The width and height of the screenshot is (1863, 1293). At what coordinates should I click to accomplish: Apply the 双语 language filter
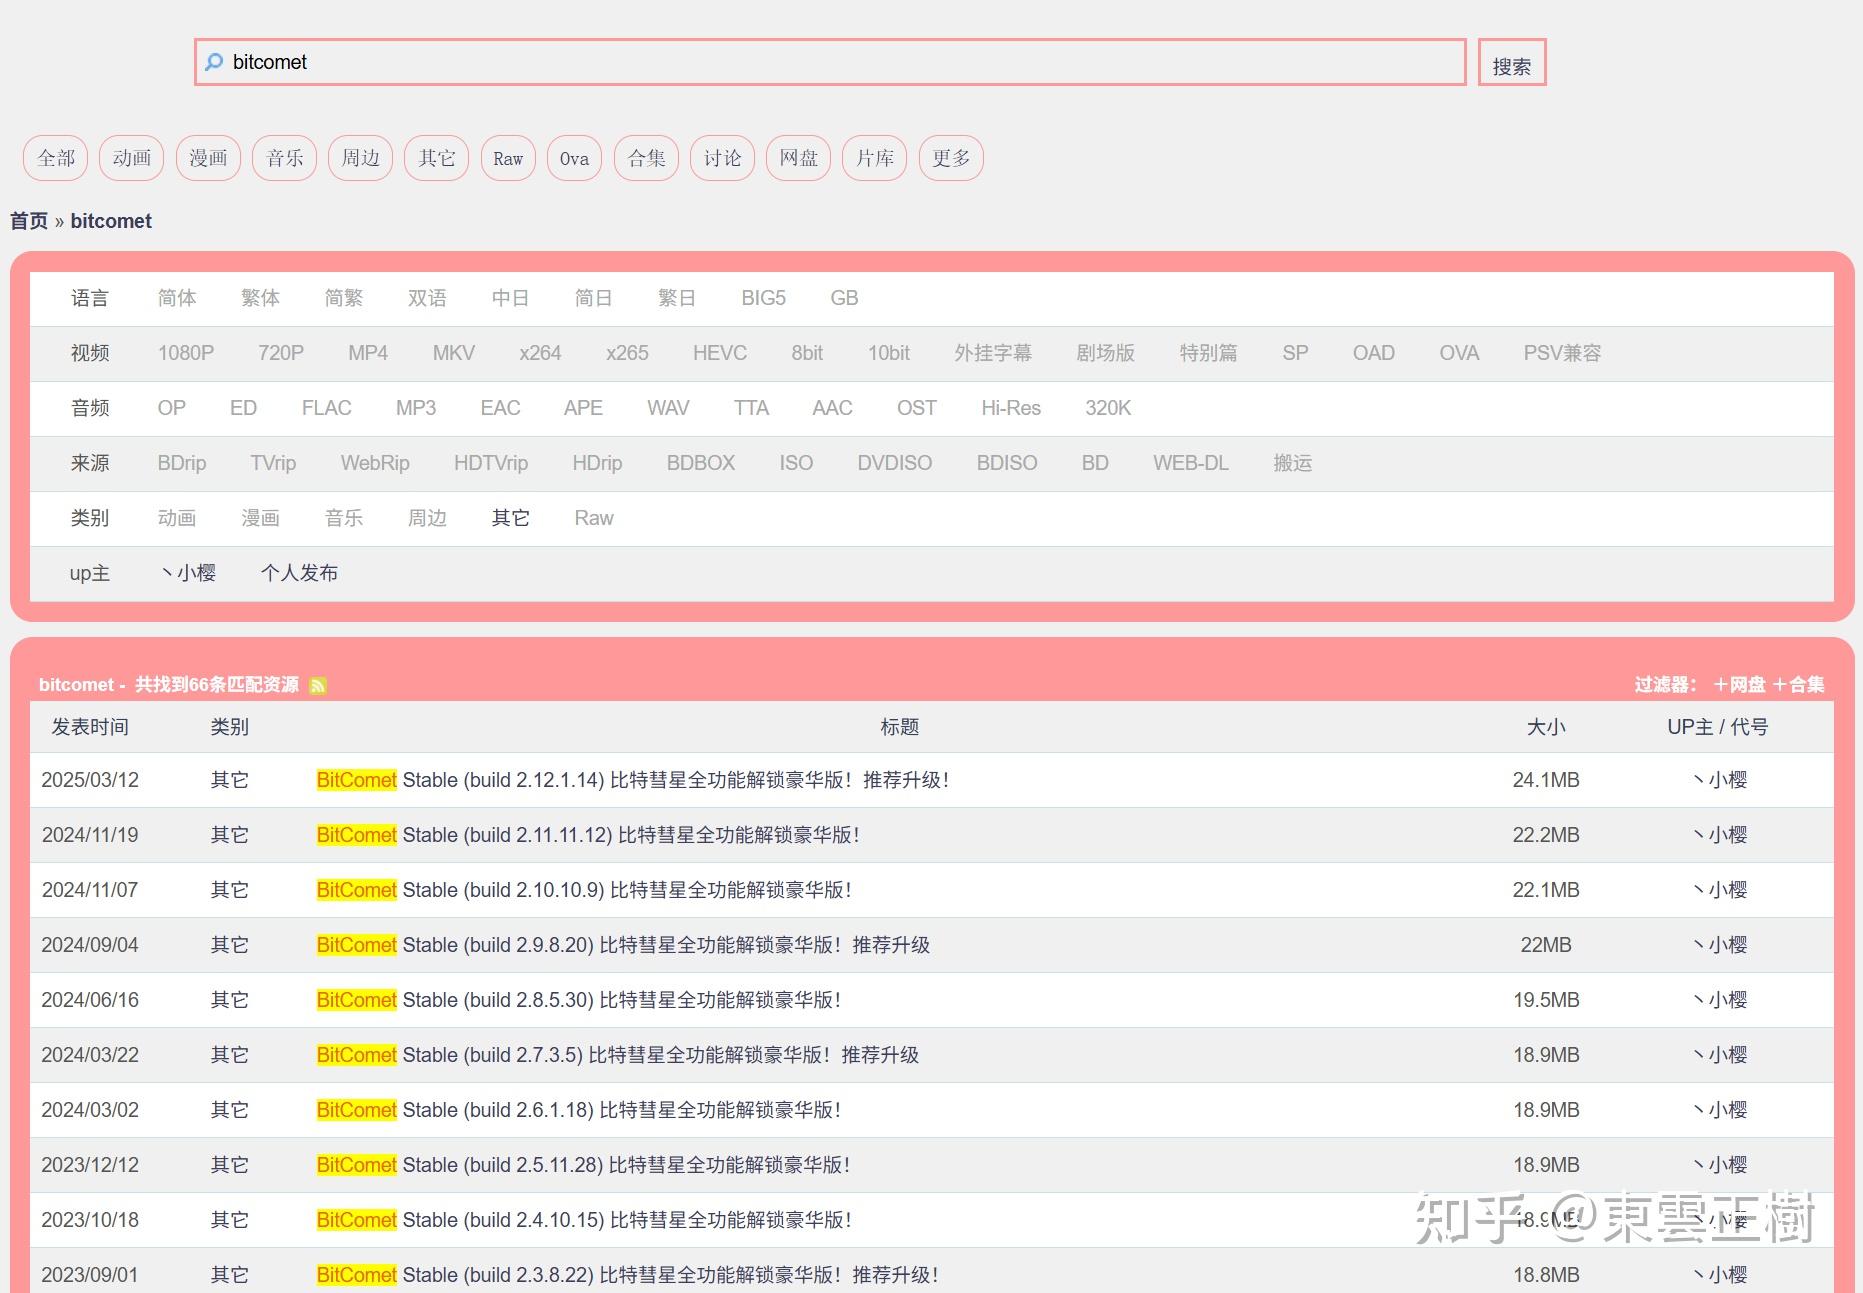coord(427,298)
